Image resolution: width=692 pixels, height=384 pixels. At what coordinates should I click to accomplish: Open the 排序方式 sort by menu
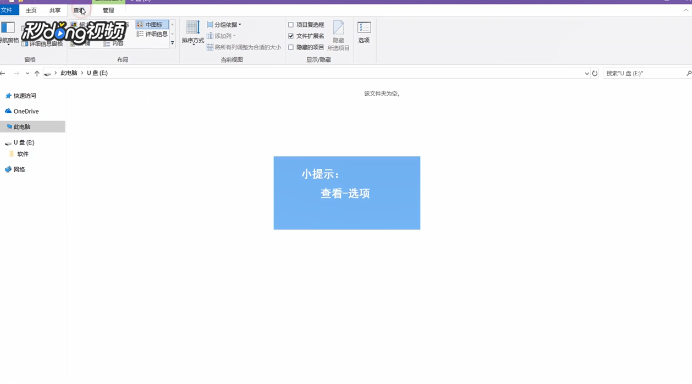pos(193,32)
